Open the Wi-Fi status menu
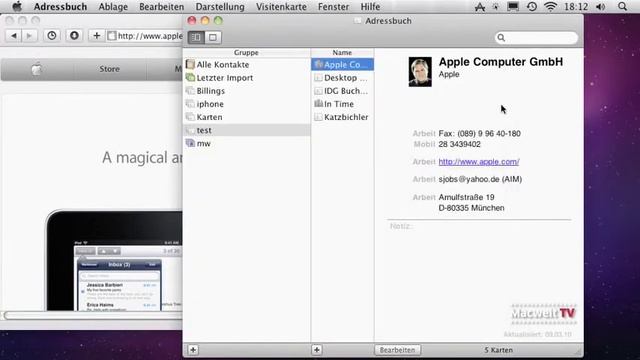 (x=551, y=7)
